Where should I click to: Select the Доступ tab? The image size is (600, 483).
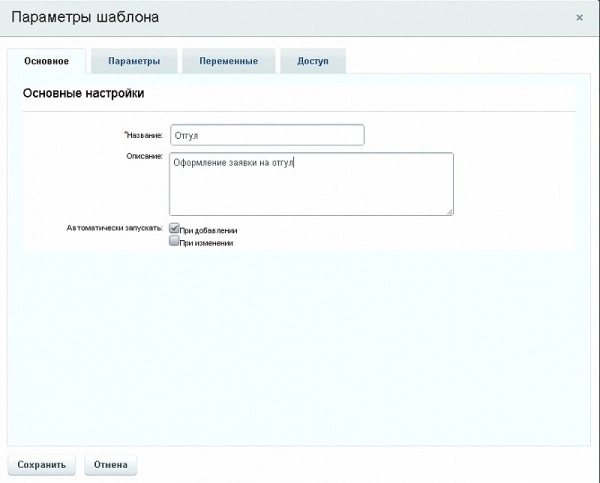(x=313, y=61)
